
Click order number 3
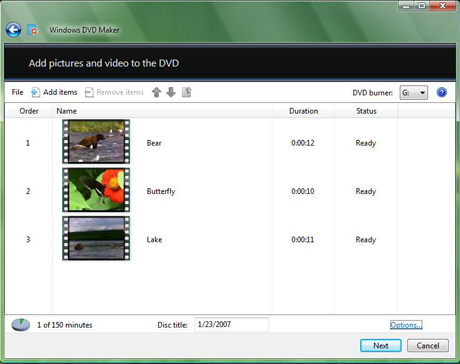point(28,240)
